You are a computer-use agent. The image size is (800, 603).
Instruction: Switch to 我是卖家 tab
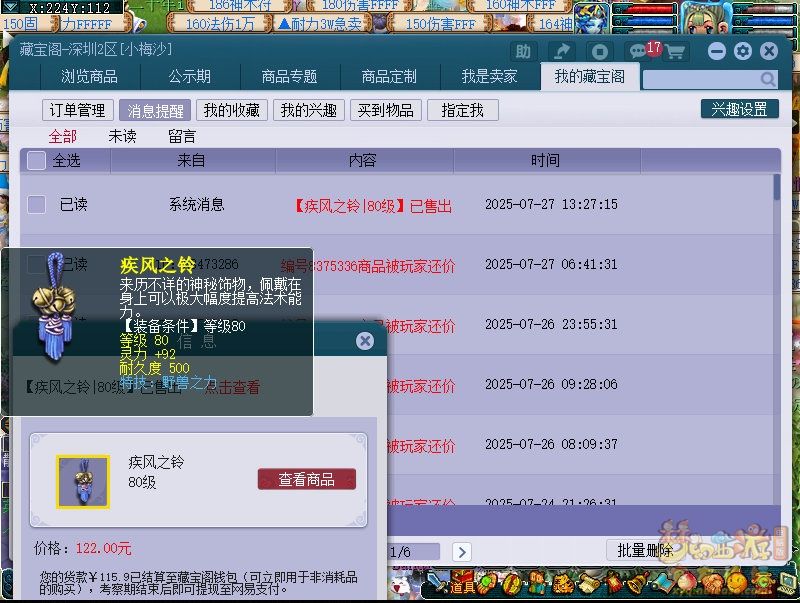click(x=489, y=77)
